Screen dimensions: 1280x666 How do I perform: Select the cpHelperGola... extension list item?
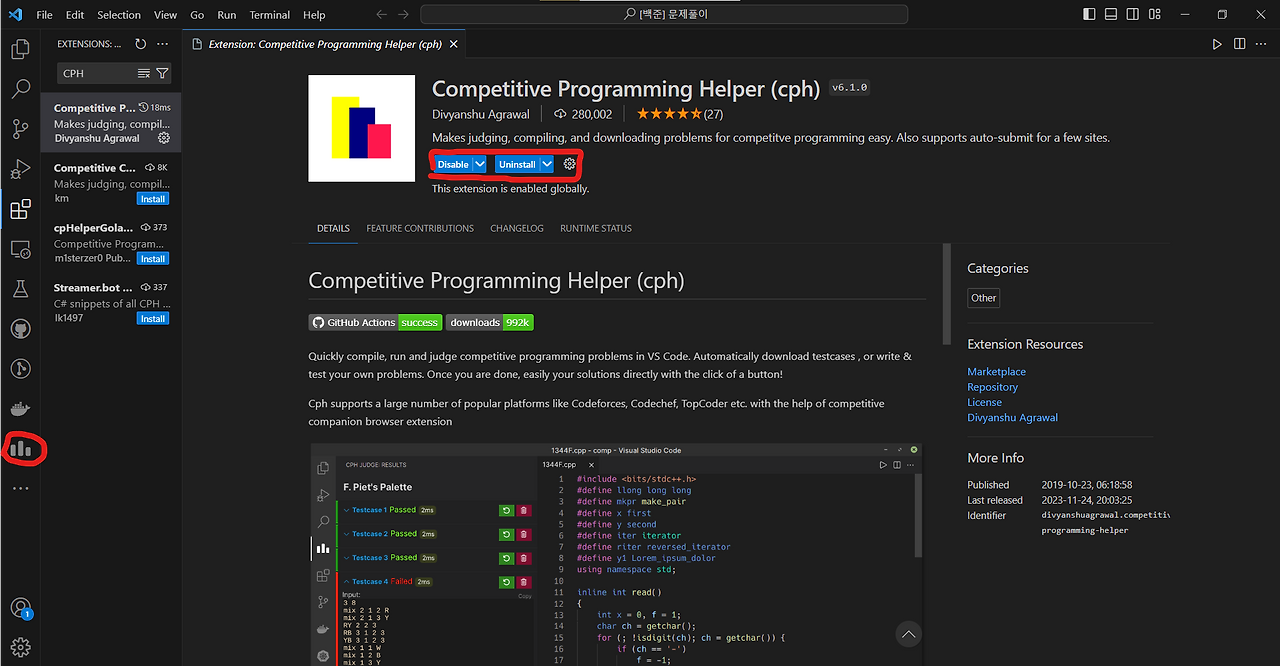(111, 243)
